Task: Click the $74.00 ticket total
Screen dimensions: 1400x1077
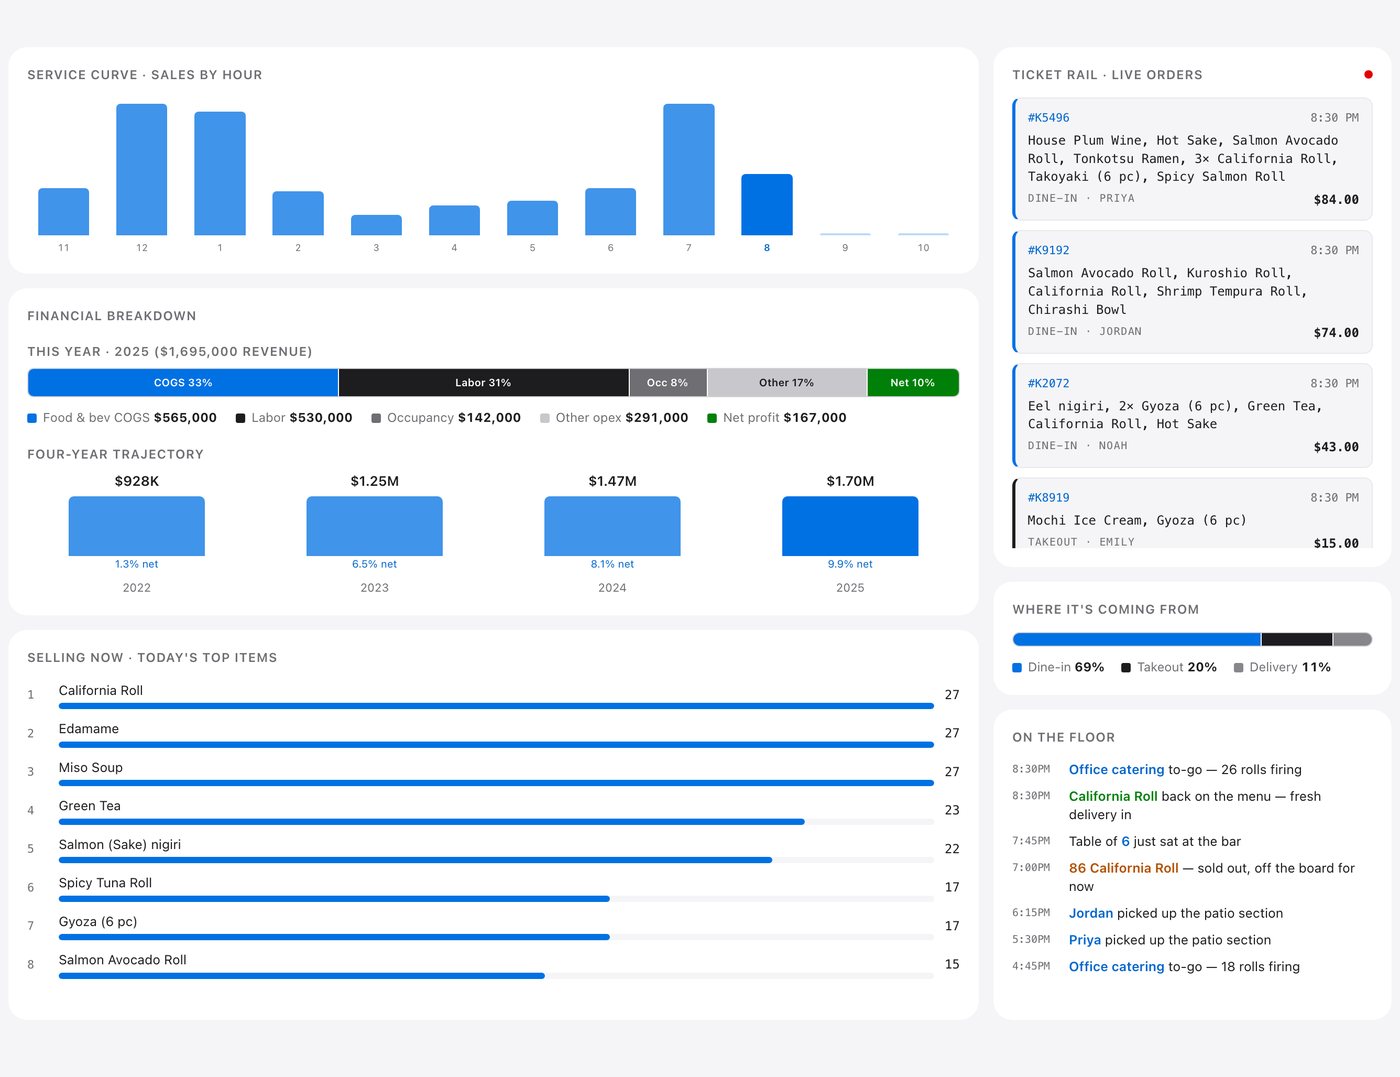Action: coord(1336,333)
